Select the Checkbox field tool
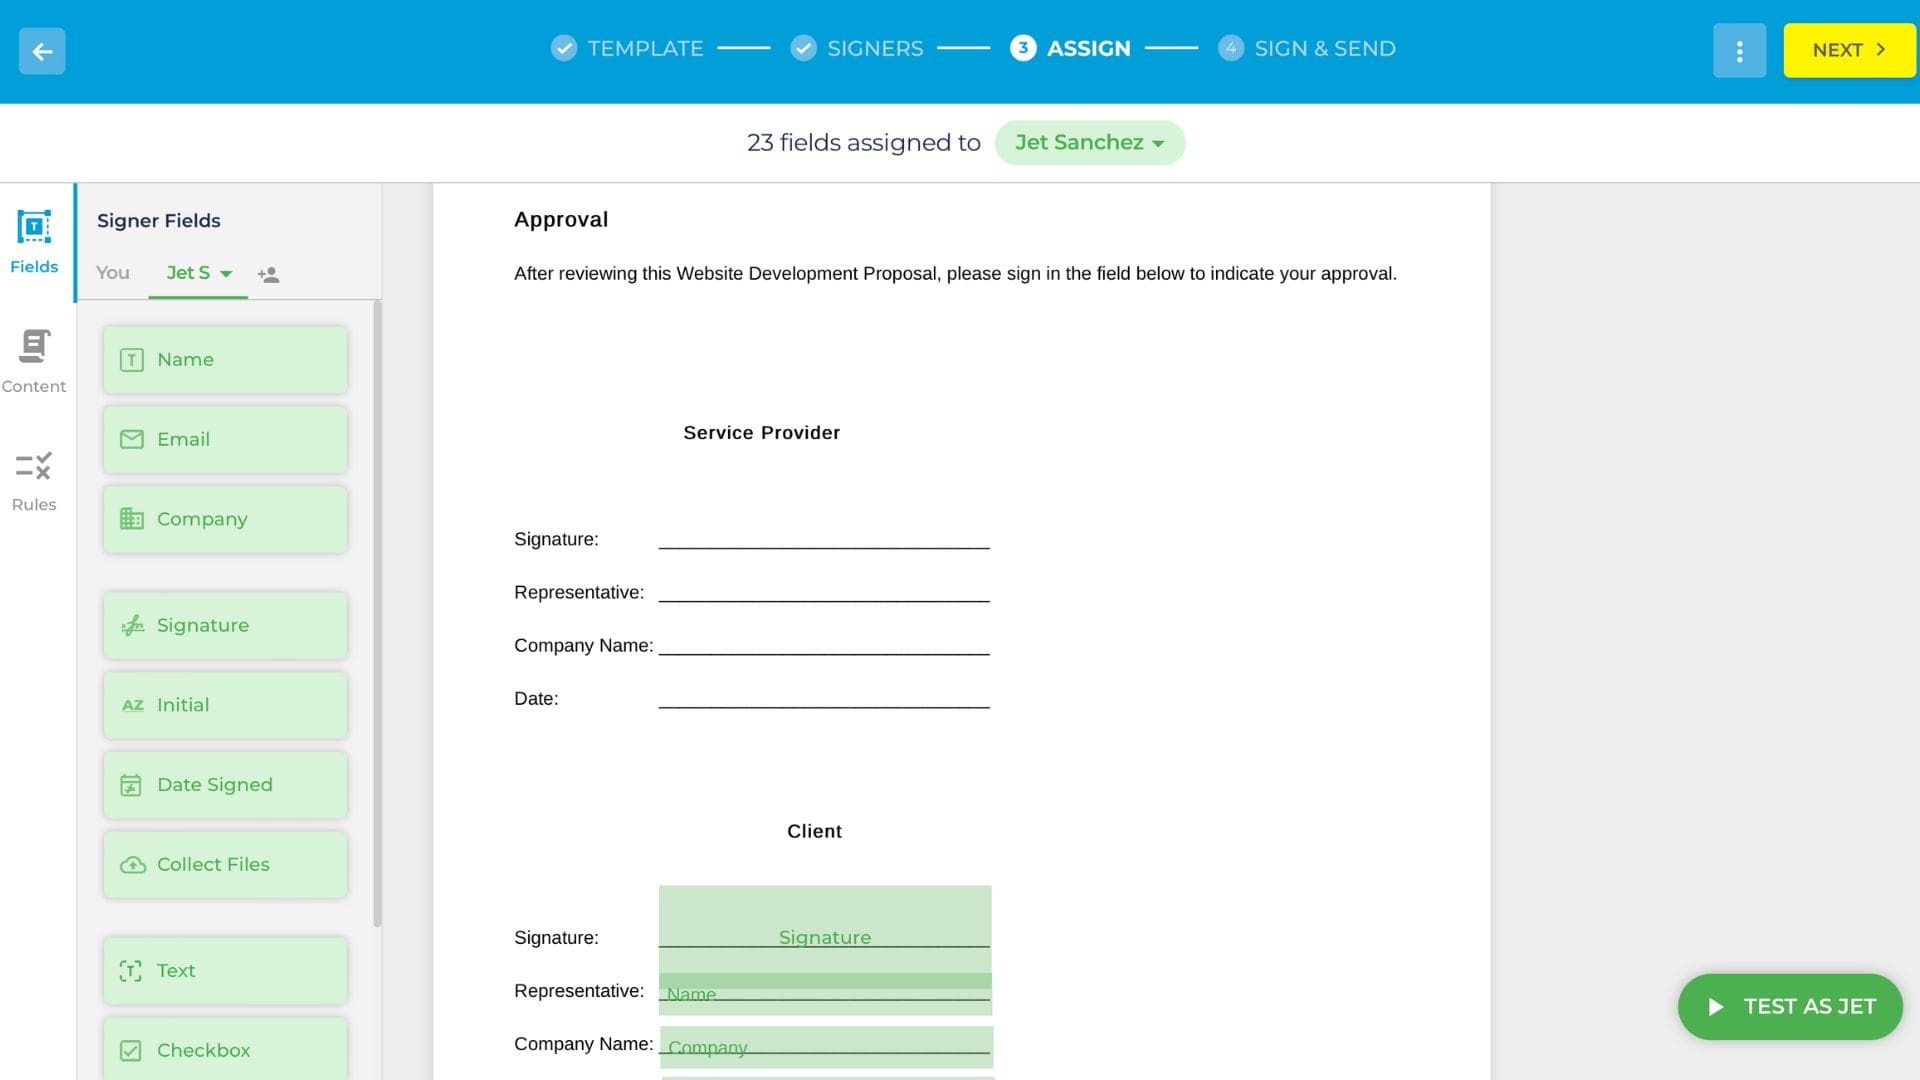The height and width of the screenshot is (1080, 1920). click(225, 1049)
